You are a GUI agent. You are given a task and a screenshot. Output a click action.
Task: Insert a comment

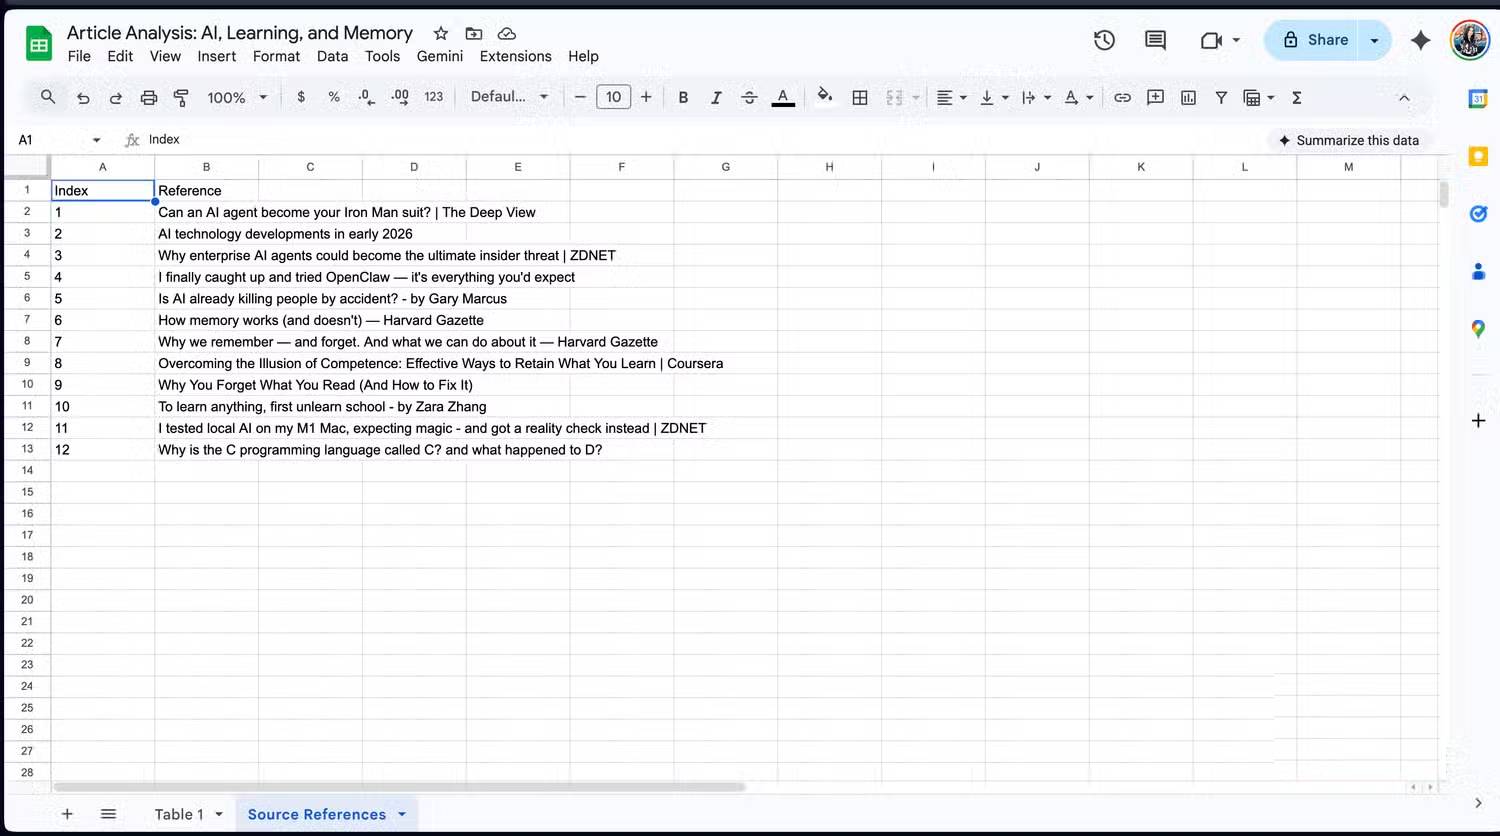tap(1155, 97)
